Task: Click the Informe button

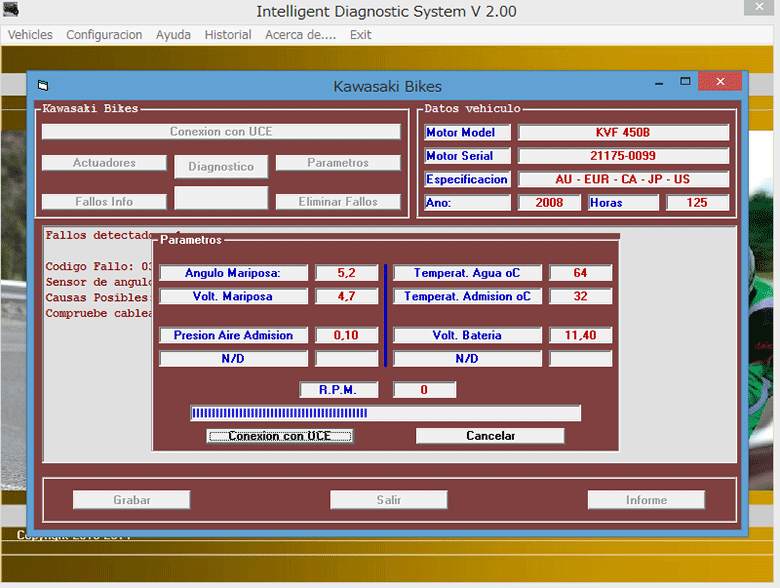Action: click(x=646, y=500)
